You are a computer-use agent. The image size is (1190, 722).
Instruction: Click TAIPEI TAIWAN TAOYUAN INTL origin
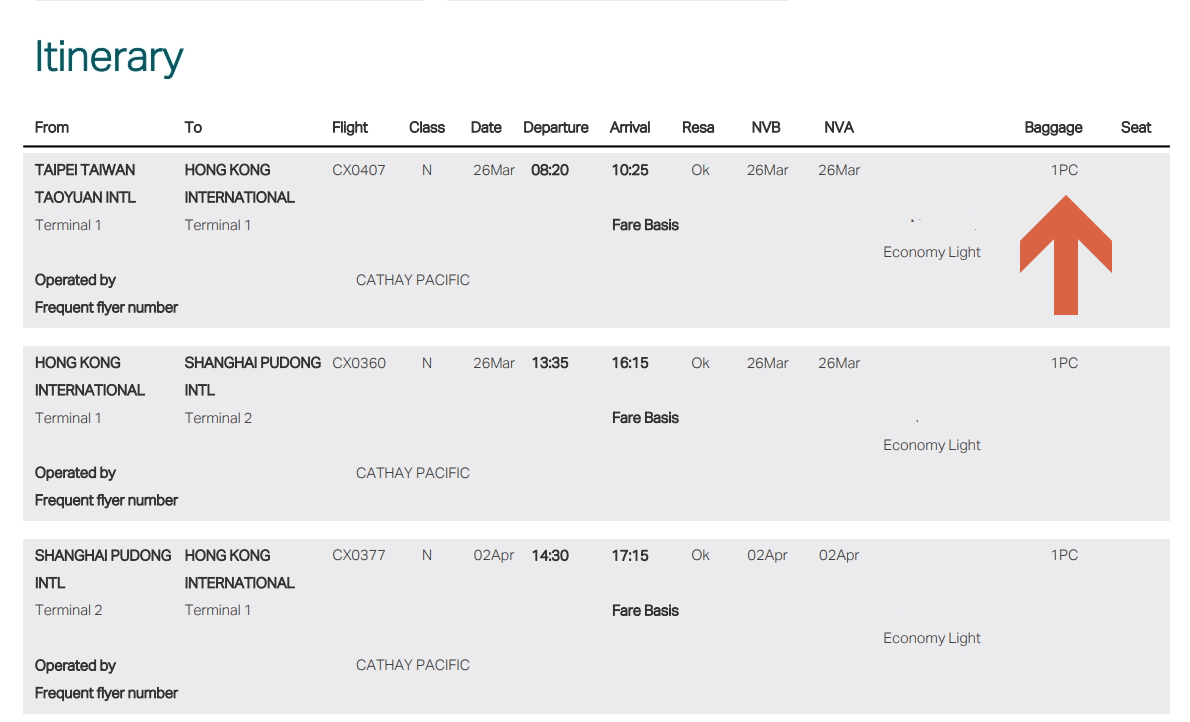pos(85,184)
